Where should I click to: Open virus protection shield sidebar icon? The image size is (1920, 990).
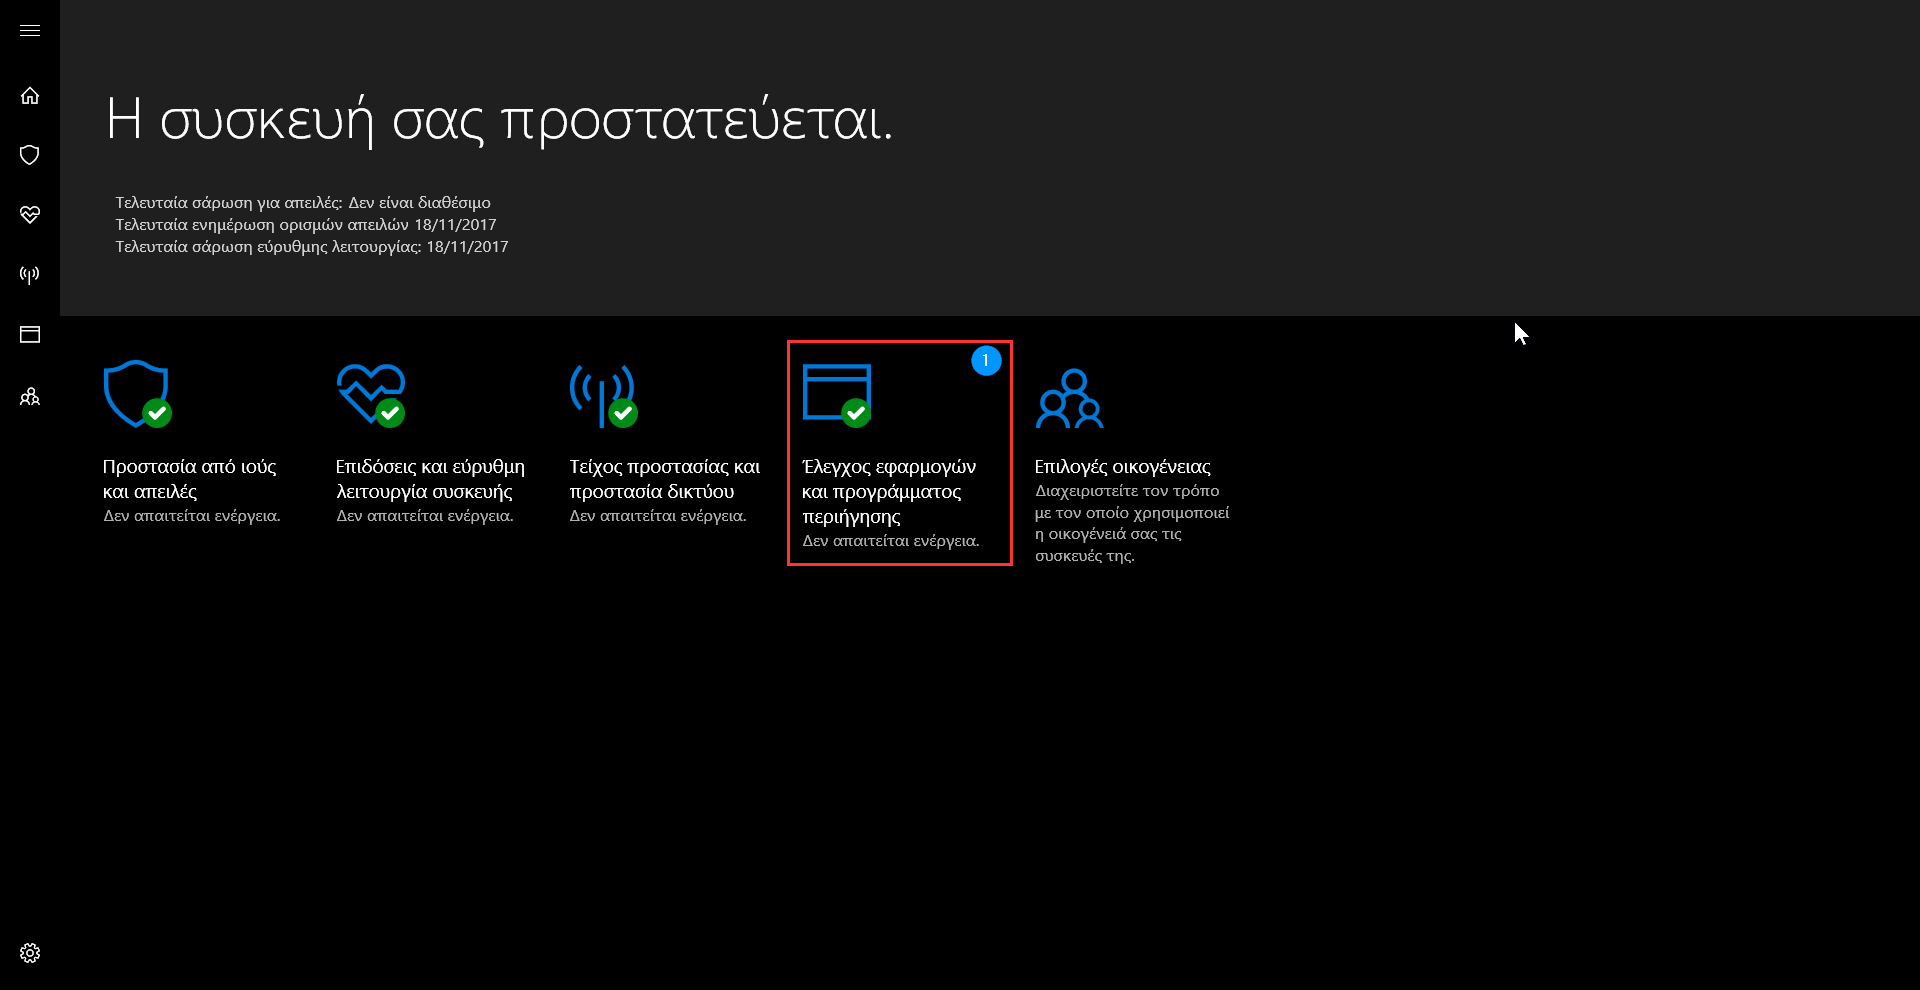point(30,155)
